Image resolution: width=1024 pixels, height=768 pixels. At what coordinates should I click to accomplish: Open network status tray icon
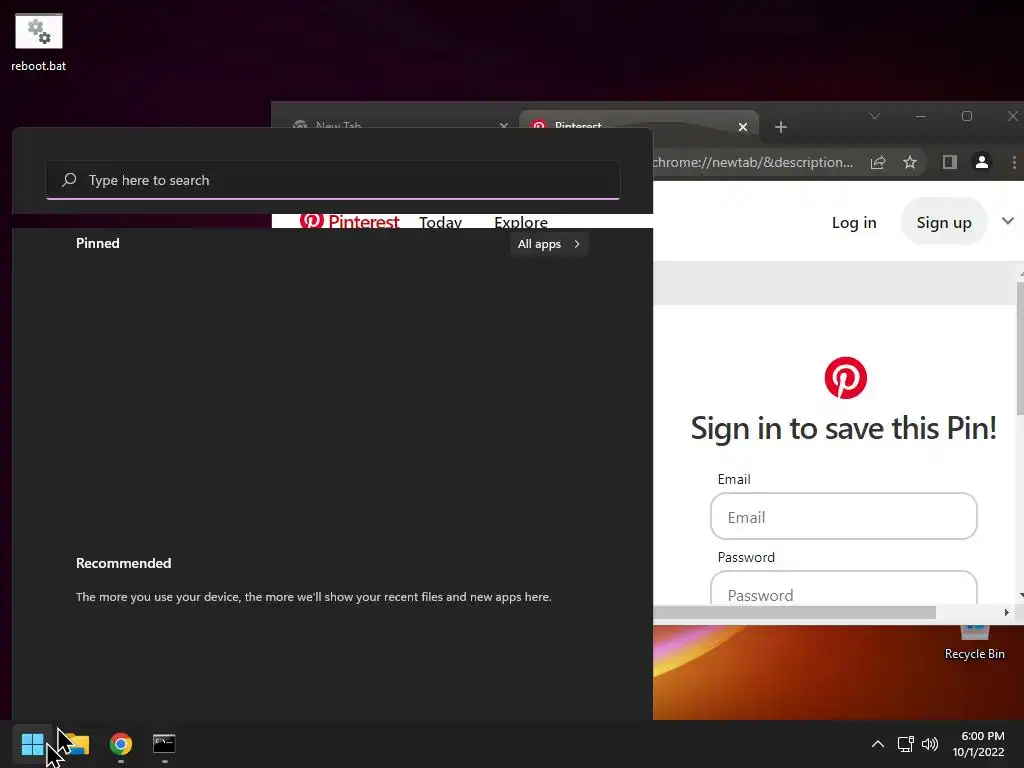905,744
